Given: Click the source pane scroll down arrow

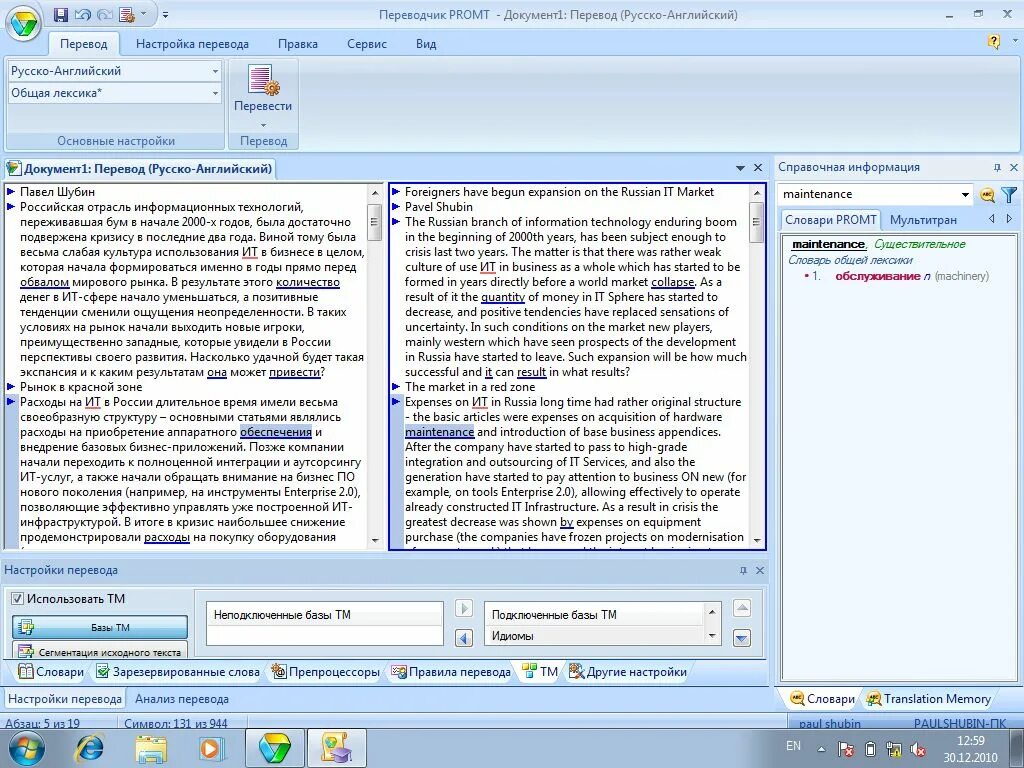Looking at the screenshot, I should pos(375,540).
